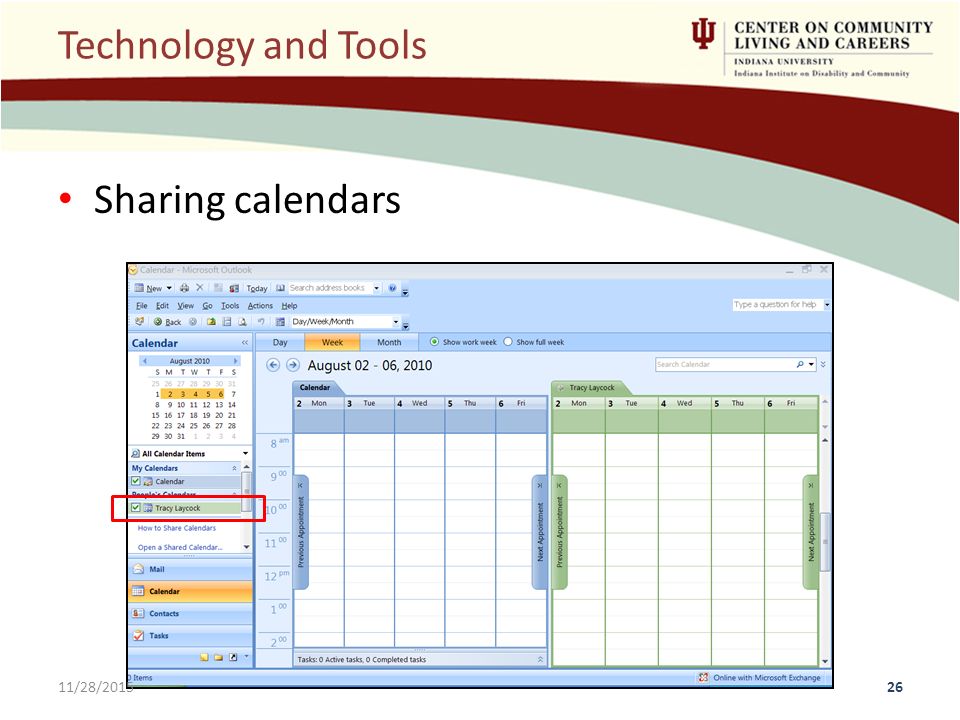Open the Actions menu

(x=260, y=306)
